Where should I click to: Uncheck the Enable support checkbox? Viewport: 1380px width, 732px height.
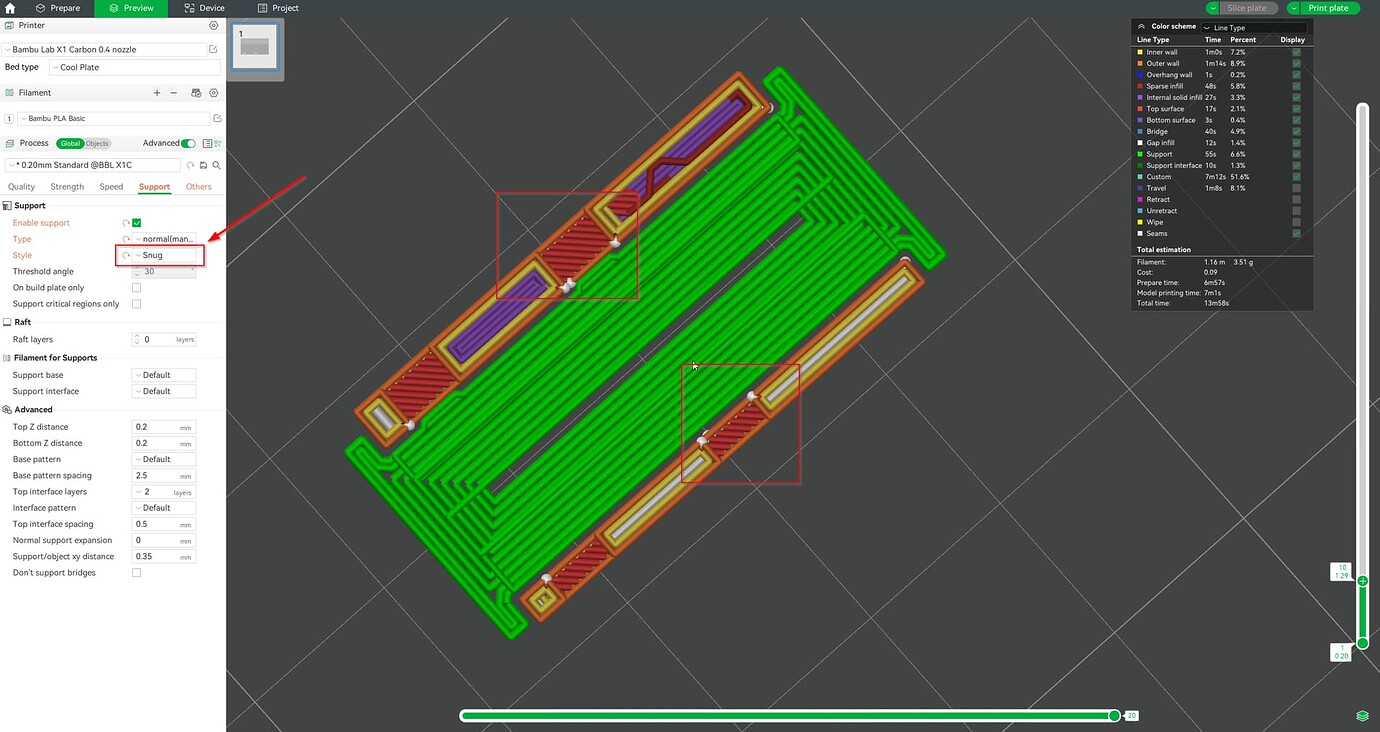pos(137,223)
